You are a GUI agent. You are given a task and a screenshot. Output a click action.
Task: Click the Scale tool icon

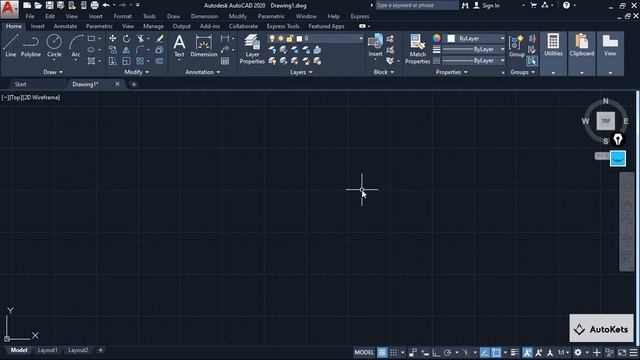[x=127, y=61]
